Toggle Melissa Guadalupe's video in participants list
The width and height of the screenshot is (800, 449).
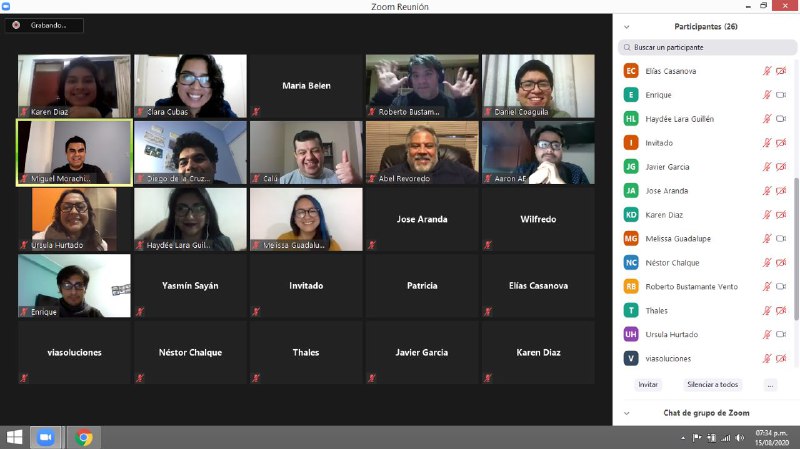tap(781, 239)
